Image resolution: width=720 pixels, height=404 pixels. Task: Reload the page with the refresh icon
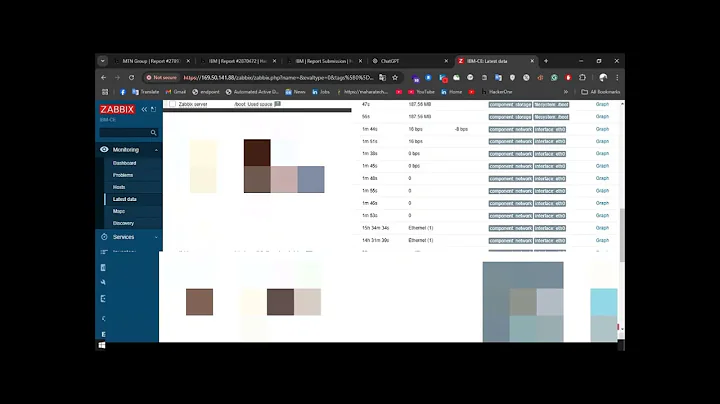131,78
